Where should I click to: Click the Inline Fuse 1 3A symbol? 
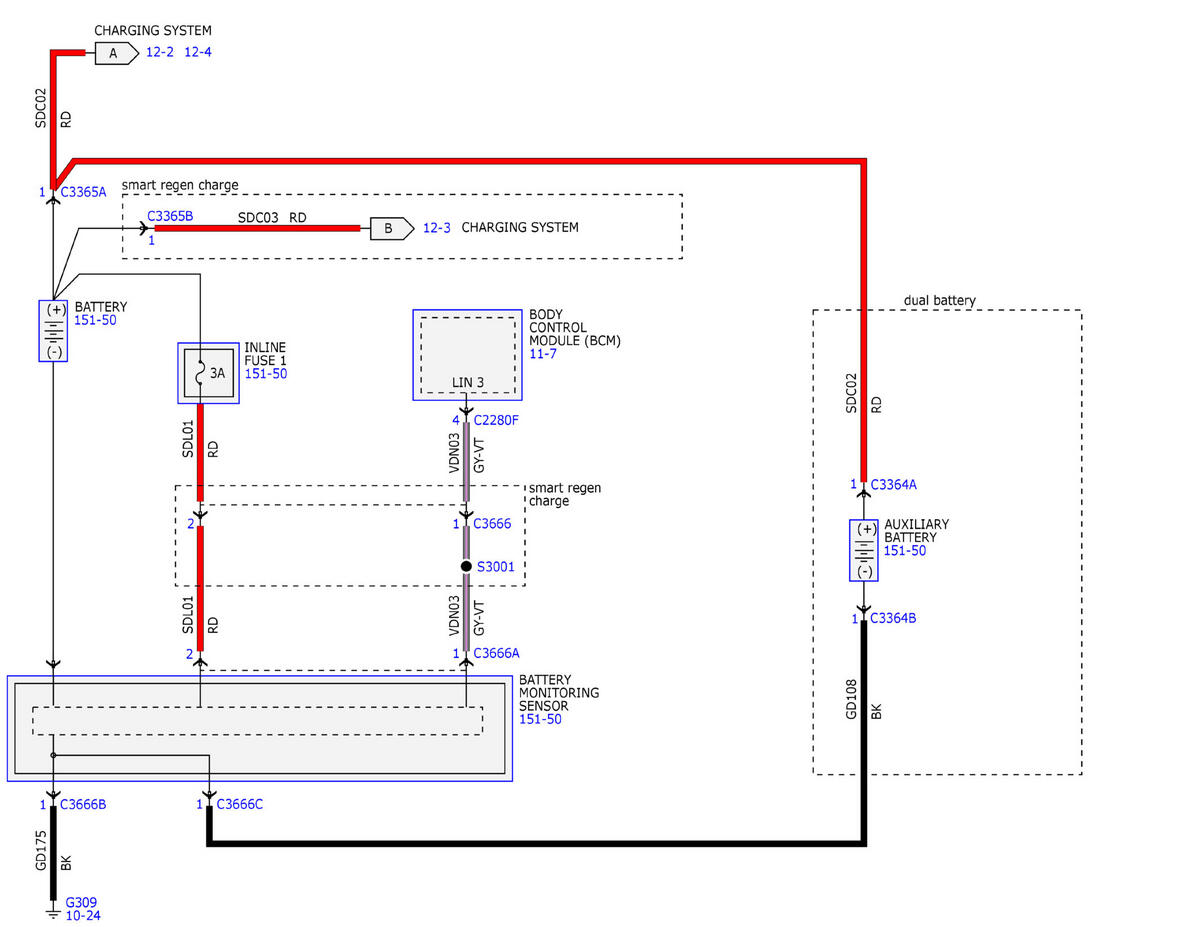209,373
